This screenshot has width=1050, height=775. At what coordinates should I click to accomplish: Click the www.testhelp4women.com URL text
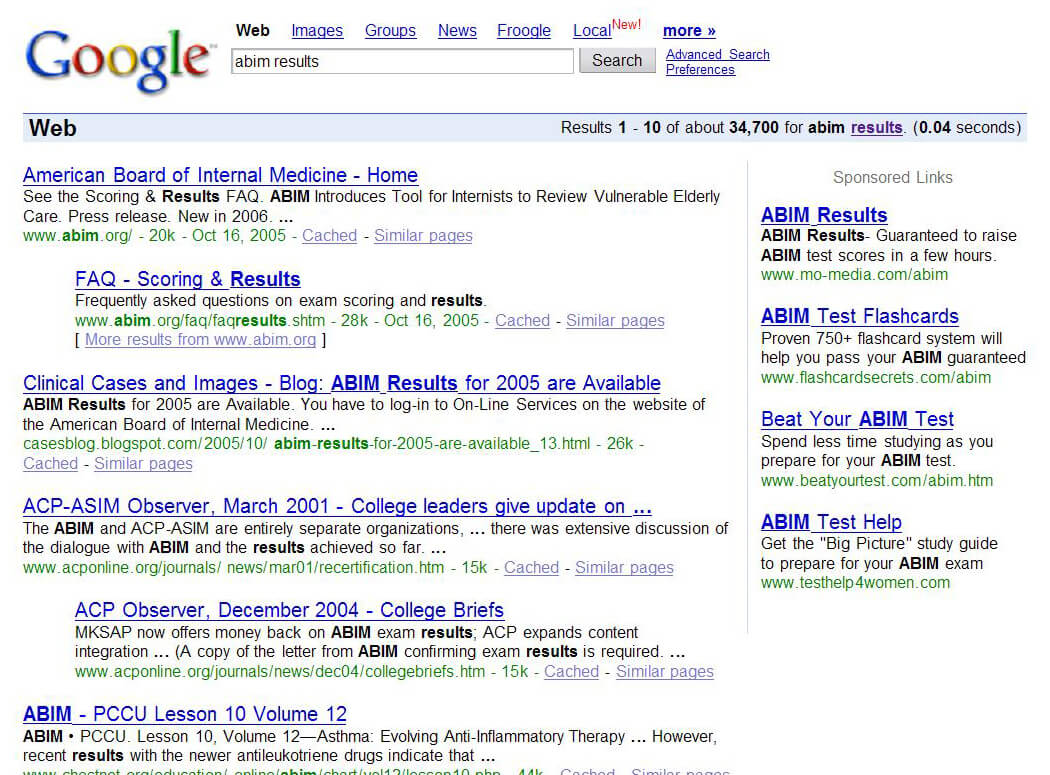856,583
